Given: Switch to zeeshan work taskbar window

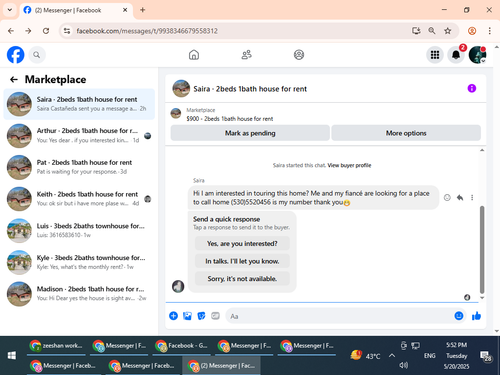Looking at the screenshot, I should 56,346.
